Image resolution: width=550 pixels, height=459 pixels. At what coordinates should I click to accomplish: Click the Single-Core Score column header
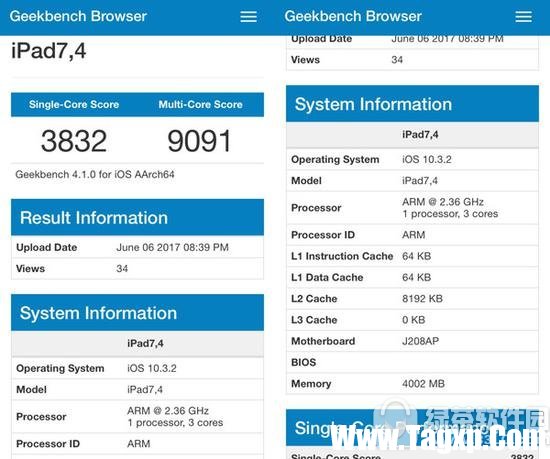coord(74,104)
